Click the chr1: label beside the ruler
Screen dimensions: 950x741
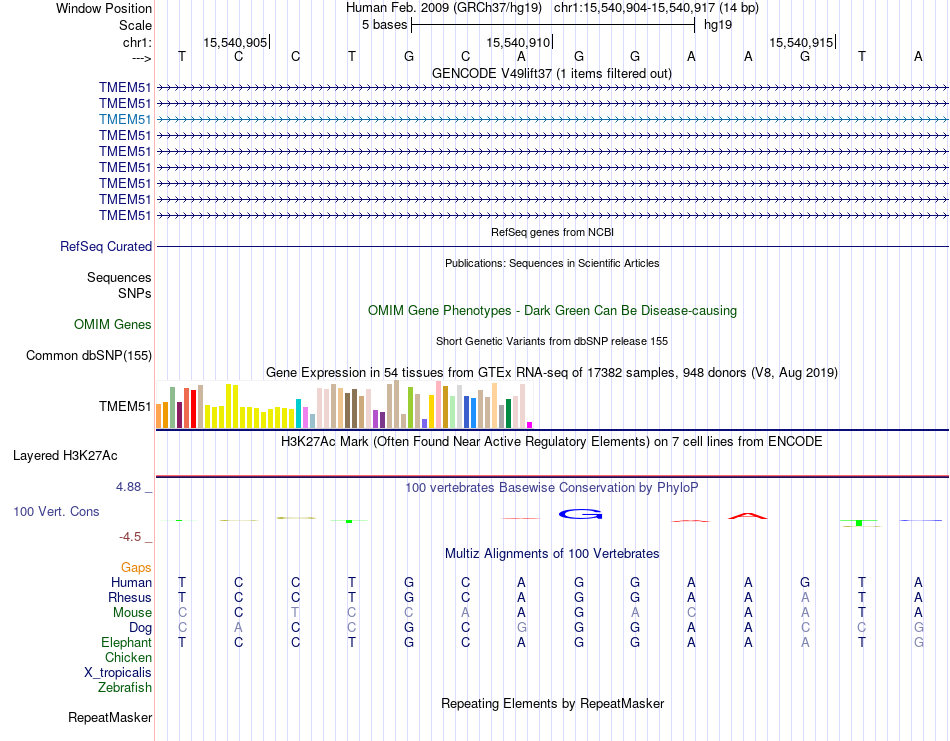(x=137, y=42)
